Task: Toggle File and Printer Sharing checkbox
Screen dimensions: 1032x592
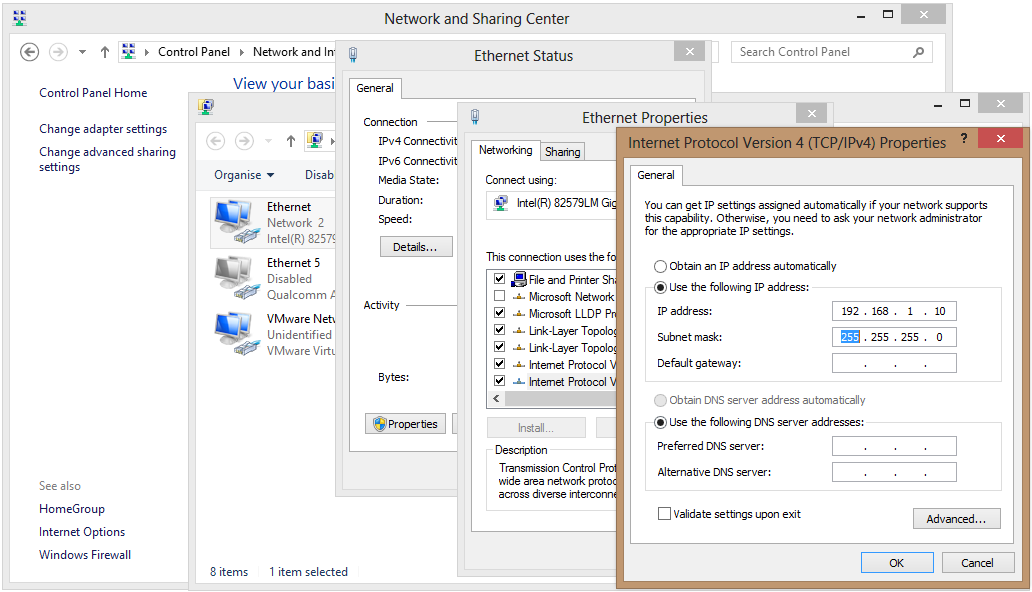Action: coord(500,279)
